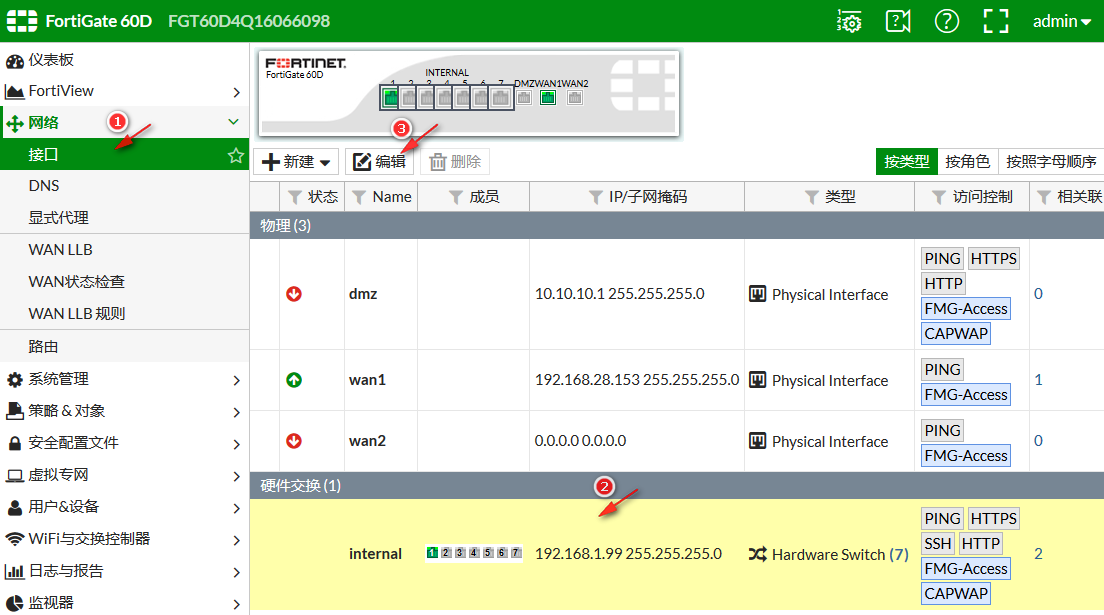Click the Name column filter icon
The width and height of the screenshot is (1104, 615).
point(359,197)
